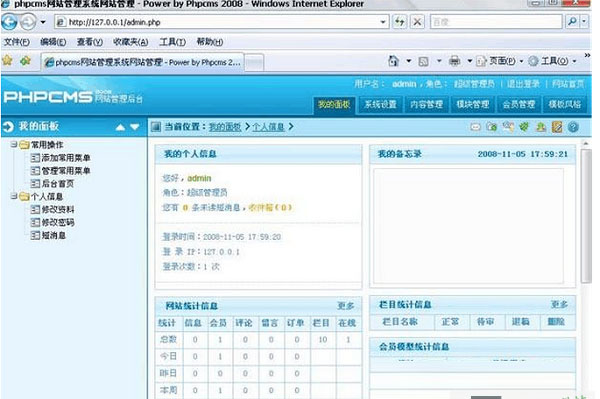Screen dimensions: 600x399
Task: Open the recent pages dropdown arrow
Action: [x=43, y=22]
